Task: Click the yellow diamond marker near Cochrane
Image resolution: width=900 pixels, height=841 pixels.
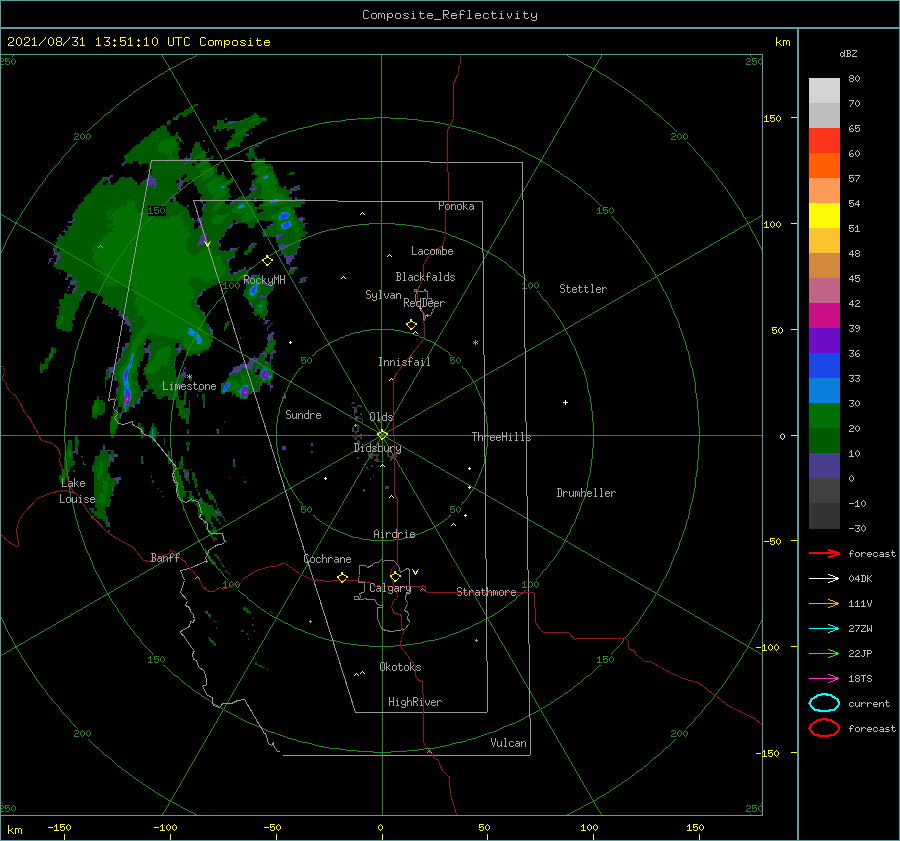Action: tap(343, 578)
